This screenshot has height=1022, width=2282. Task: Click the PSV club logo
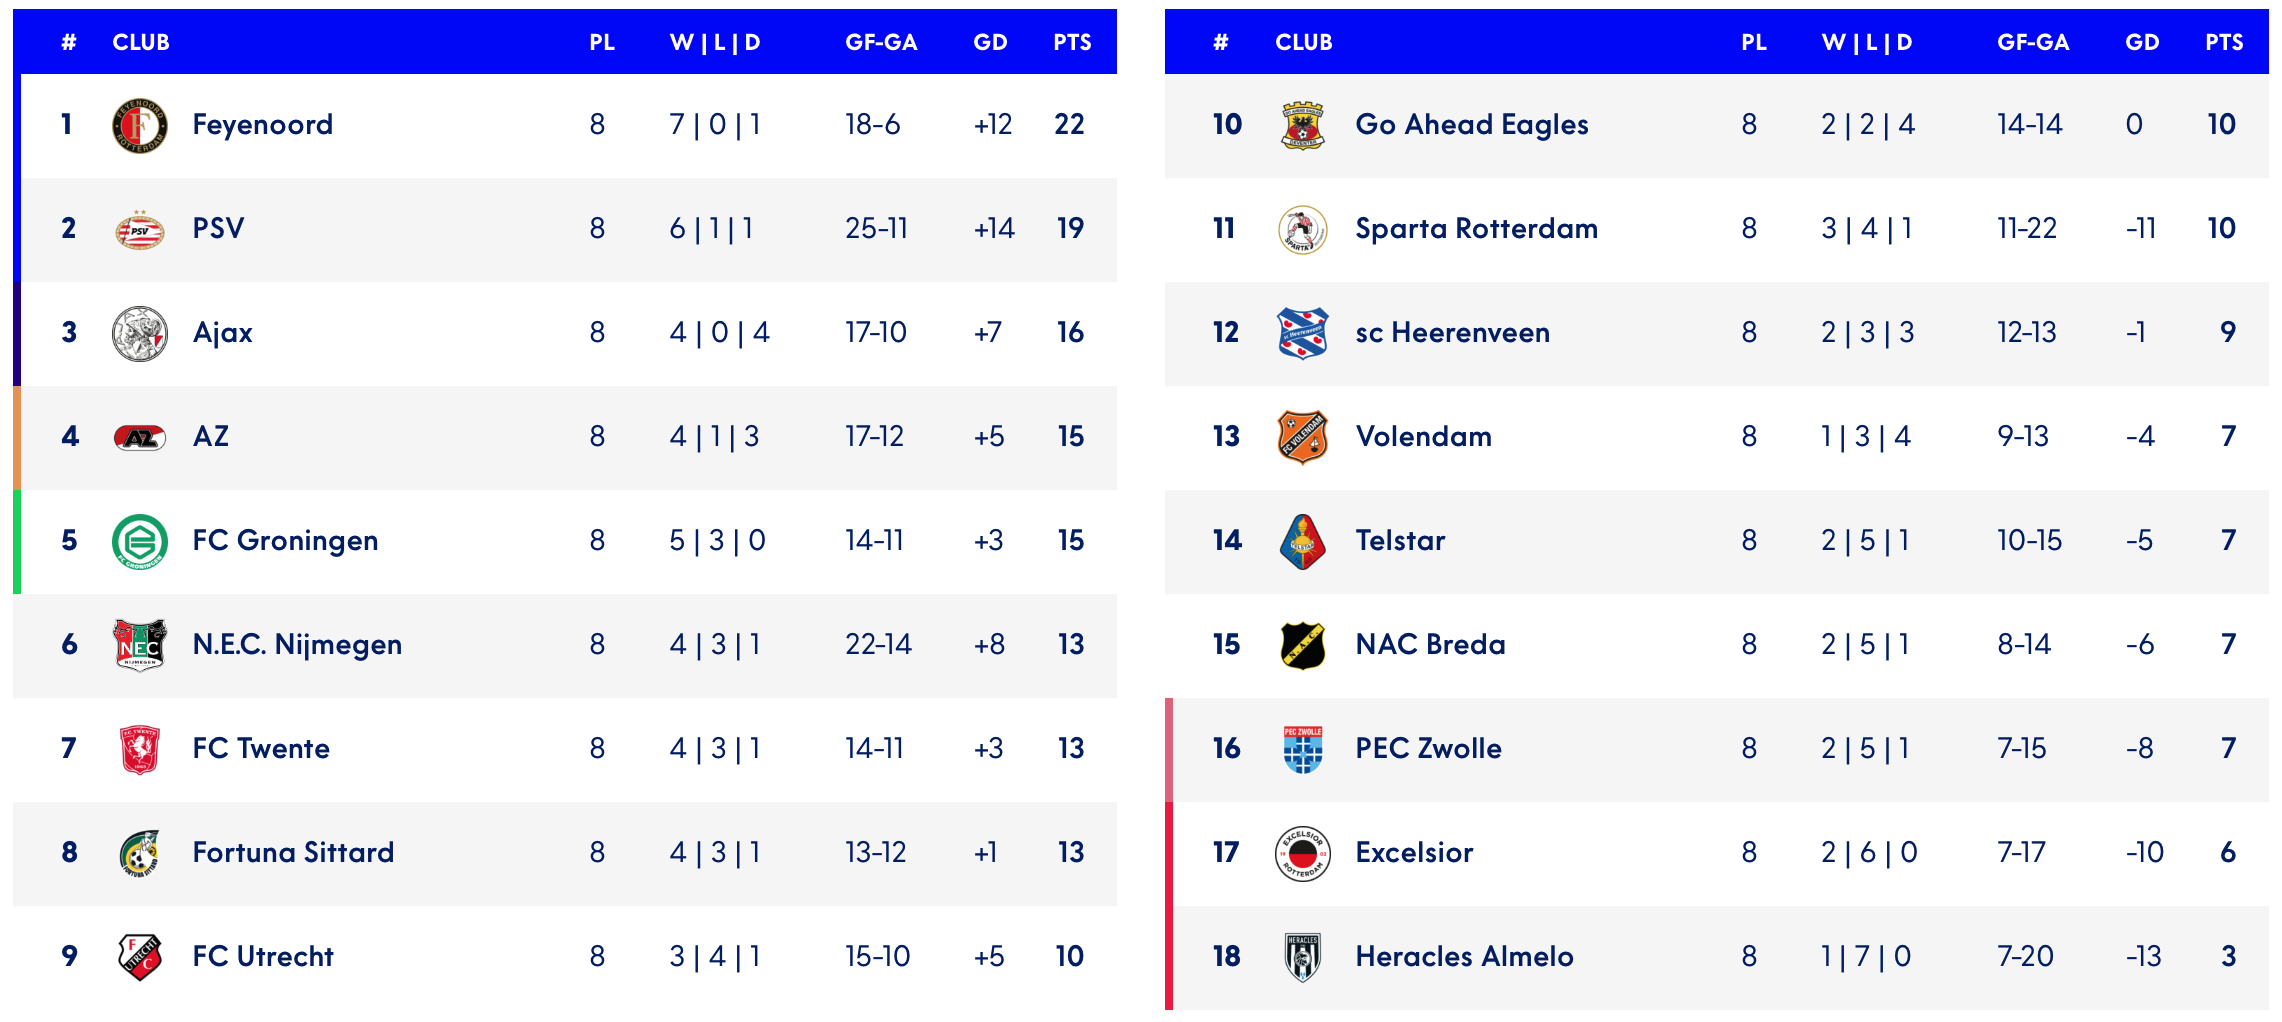140,230
